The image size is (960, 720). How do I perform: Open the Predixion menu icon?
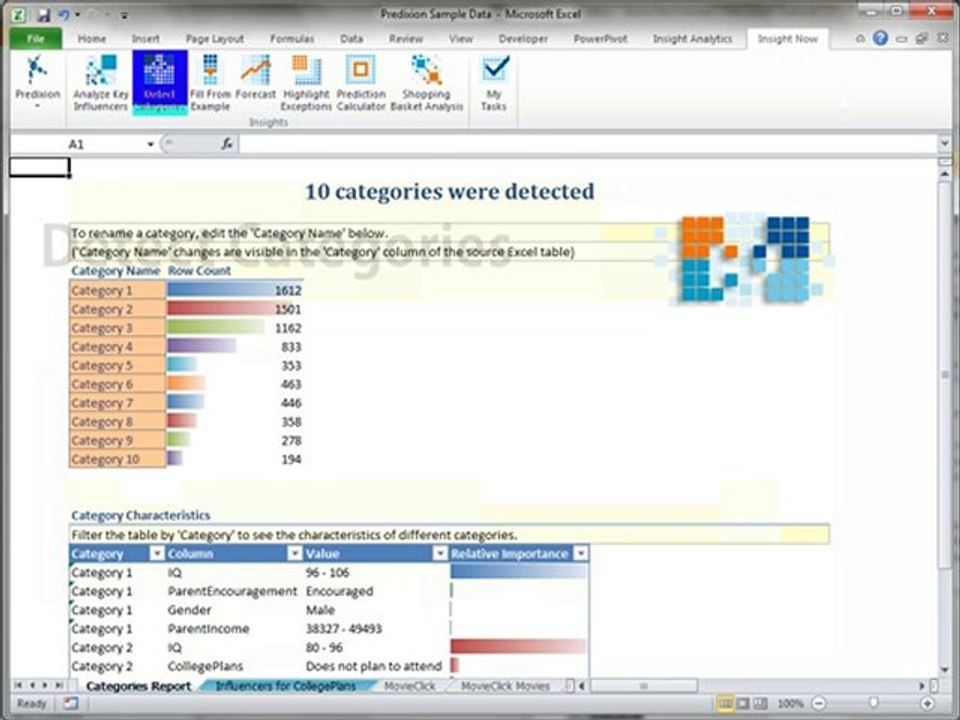(37, 82)
